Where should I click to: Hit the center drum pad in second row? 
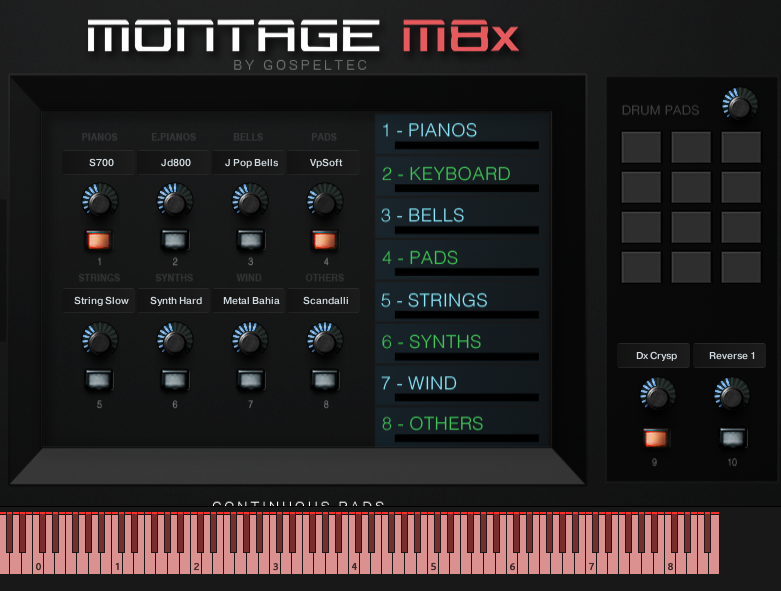[691, 187]
